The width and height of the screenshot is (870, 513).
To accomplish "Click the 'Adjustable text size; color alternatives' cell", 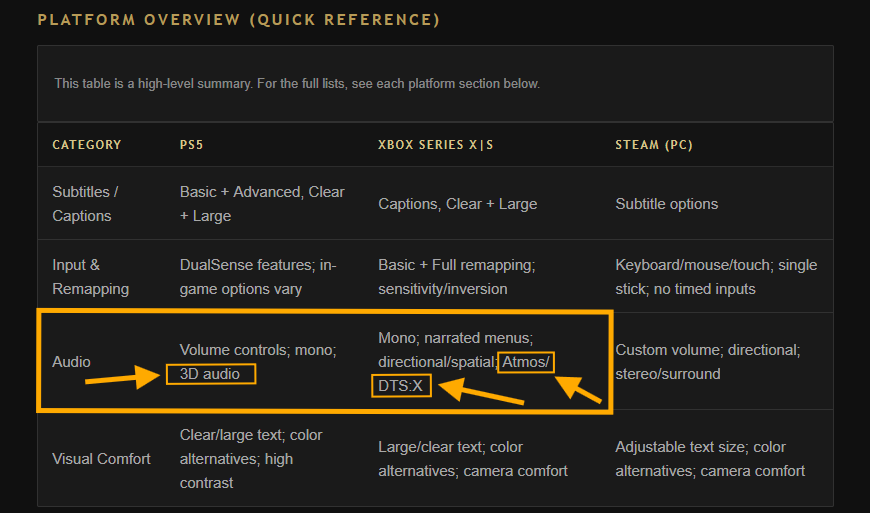I will click(x=710, y=459).
